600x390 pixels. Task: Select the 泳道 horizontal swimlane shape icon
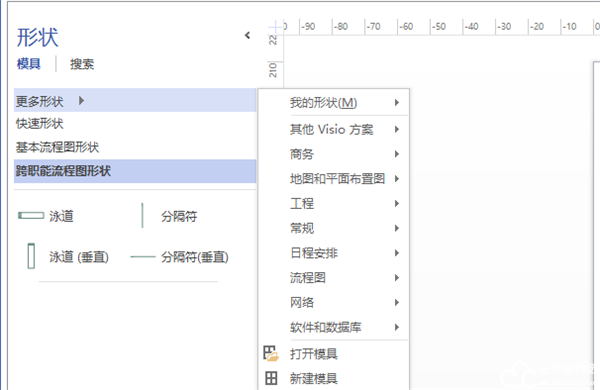(31, 216)
